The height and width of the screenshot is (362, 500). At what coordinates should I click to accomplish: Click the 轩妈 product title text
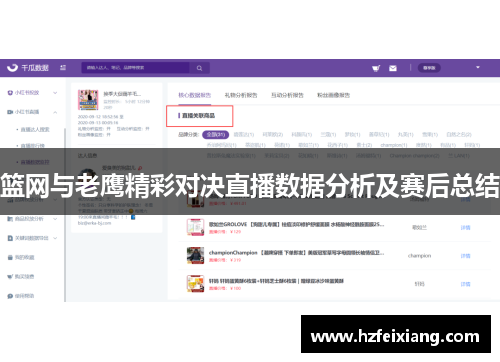276,281
